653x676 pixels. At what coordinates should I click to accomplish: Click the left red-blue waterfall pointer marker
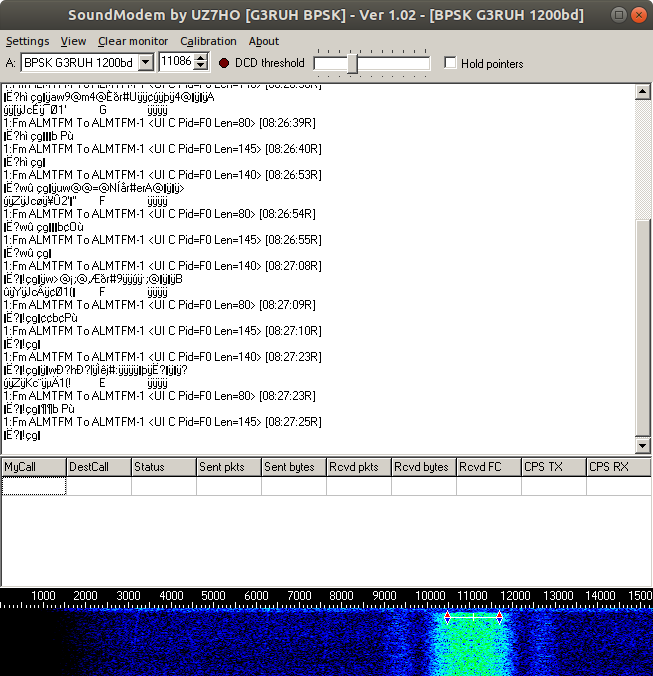pyautogui.click(x=447, y=617)
